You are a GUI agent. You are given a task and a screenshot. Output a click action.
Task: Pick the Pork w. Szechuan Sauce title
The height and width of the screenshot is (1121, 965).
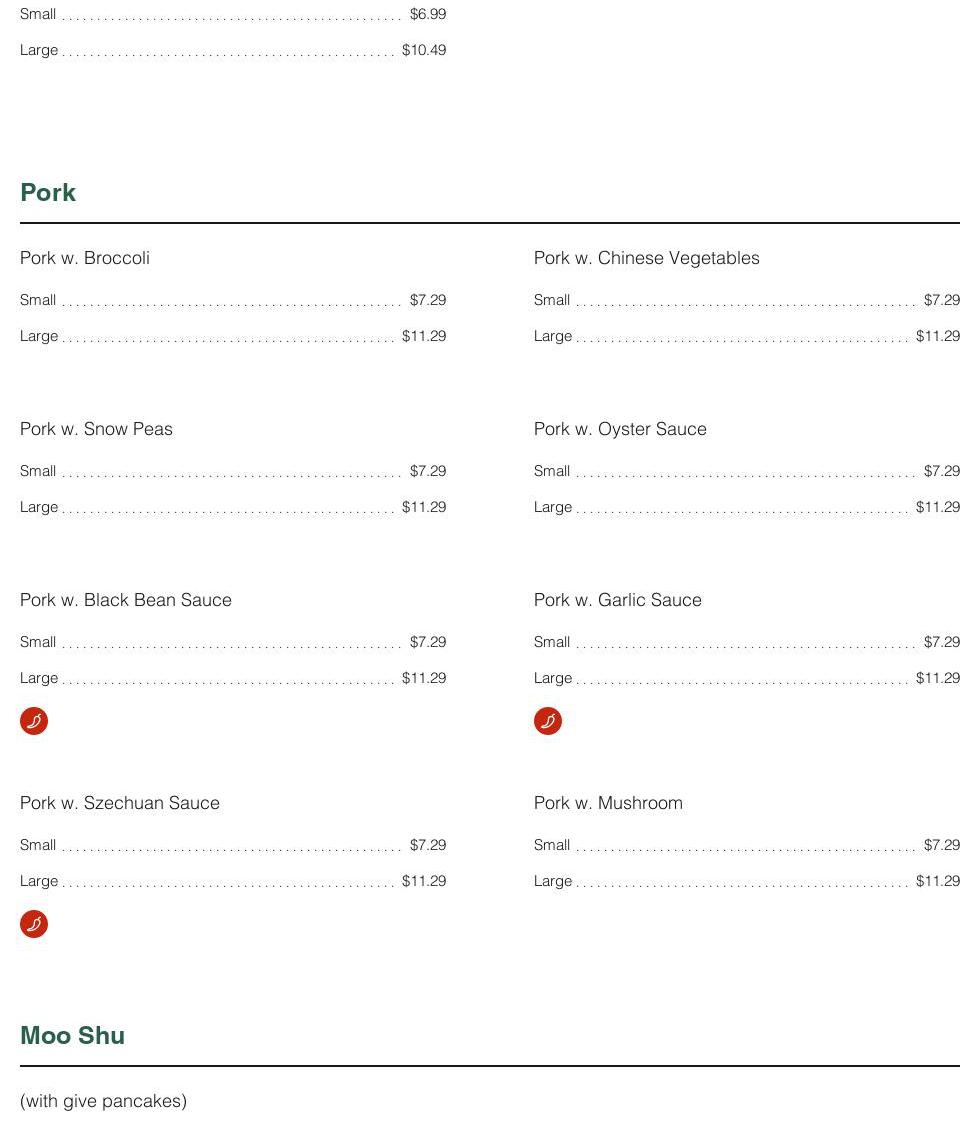(x=120, y=803)
